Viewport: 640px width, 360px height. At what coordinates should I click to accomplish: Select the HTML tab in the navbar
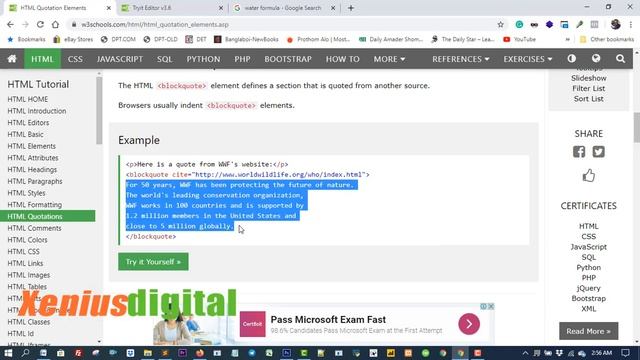[x=42, y=59]
